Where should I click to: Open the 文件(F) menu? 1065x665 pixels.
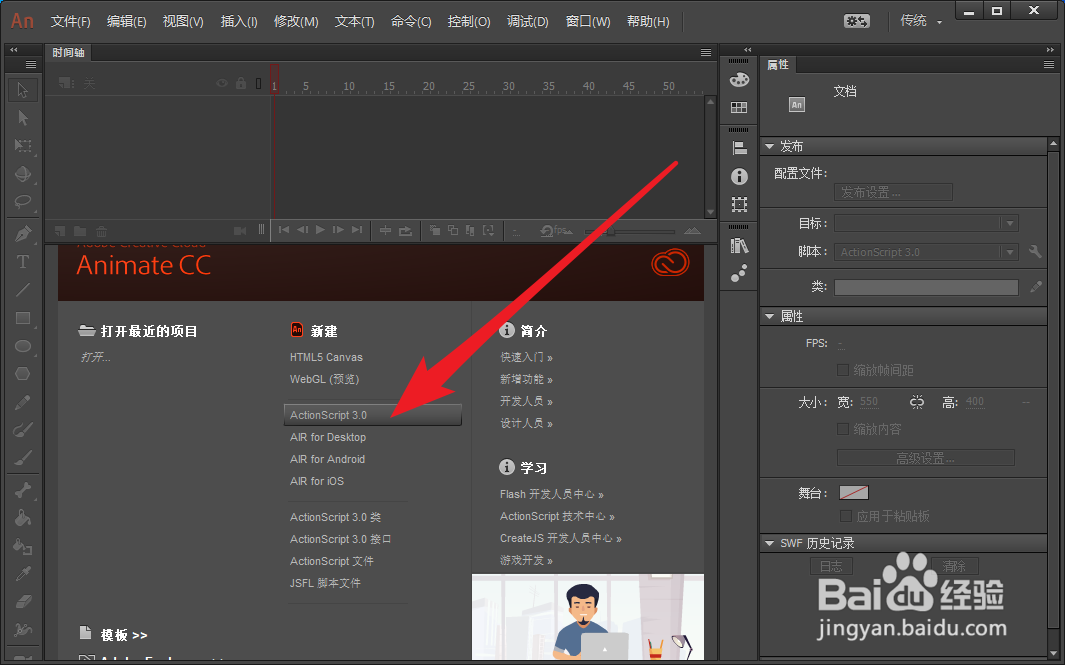(71, 22)
